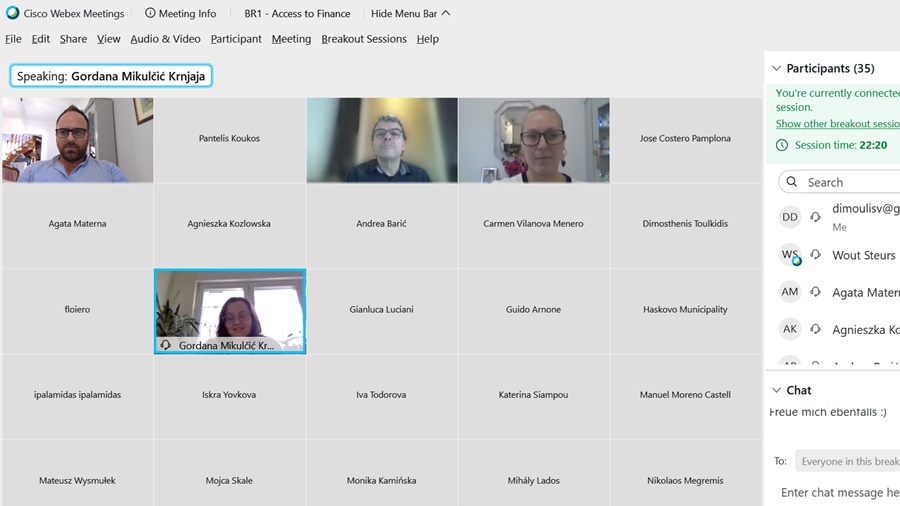Click the participant Search field
900x506 pixels.
click(850, 182)
